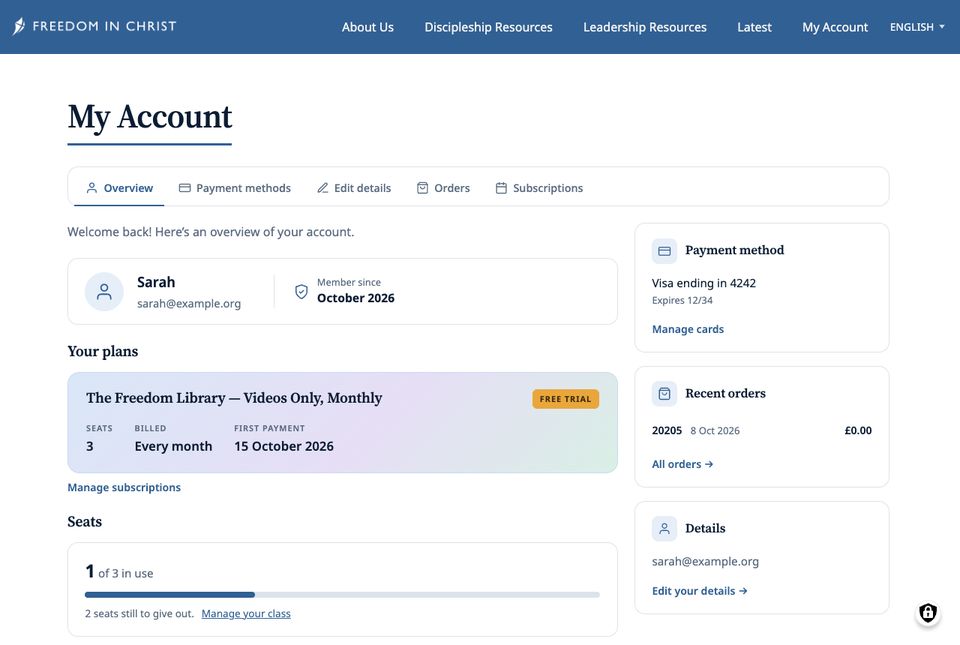Click The Freedom Library plan card title
Image resolution: width=960 pixels, height=645 pixels.
coord(234,398)
